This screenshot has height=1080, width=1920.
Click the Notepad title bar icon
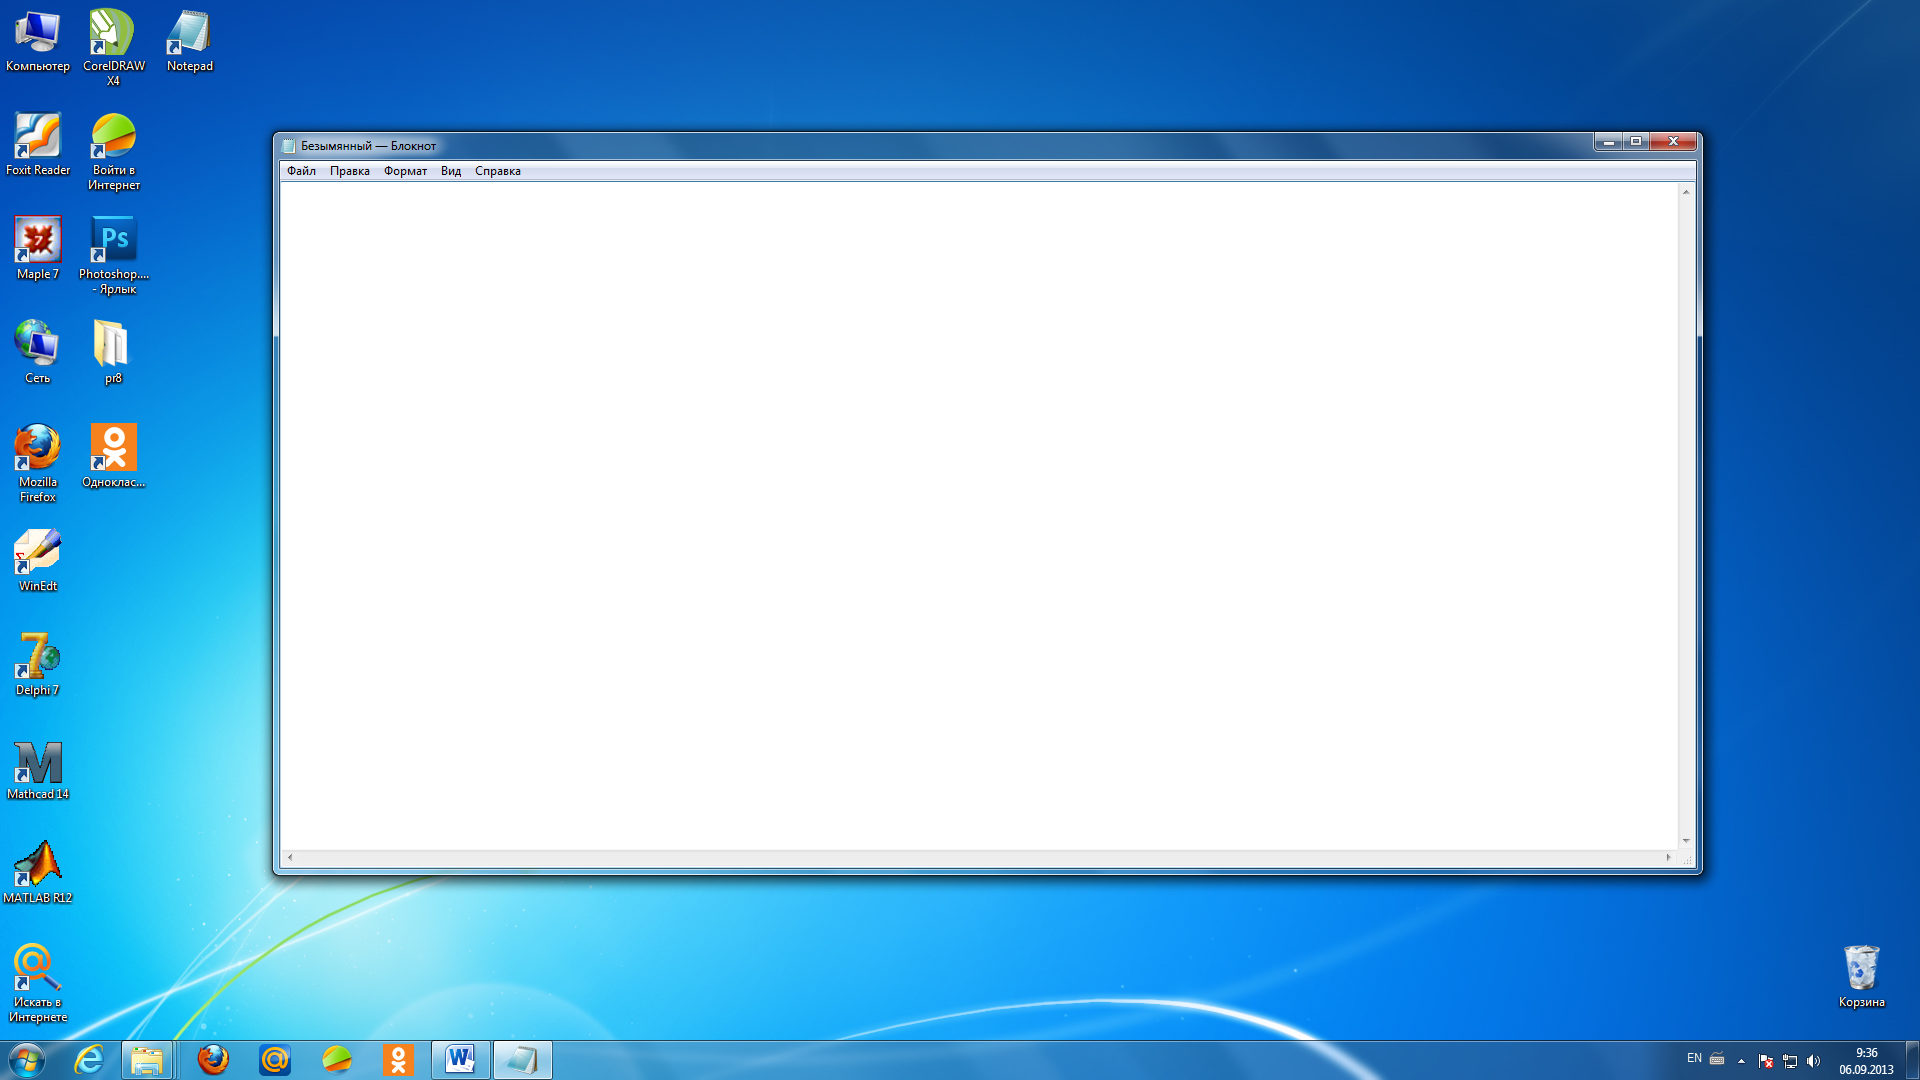[289, 146]
